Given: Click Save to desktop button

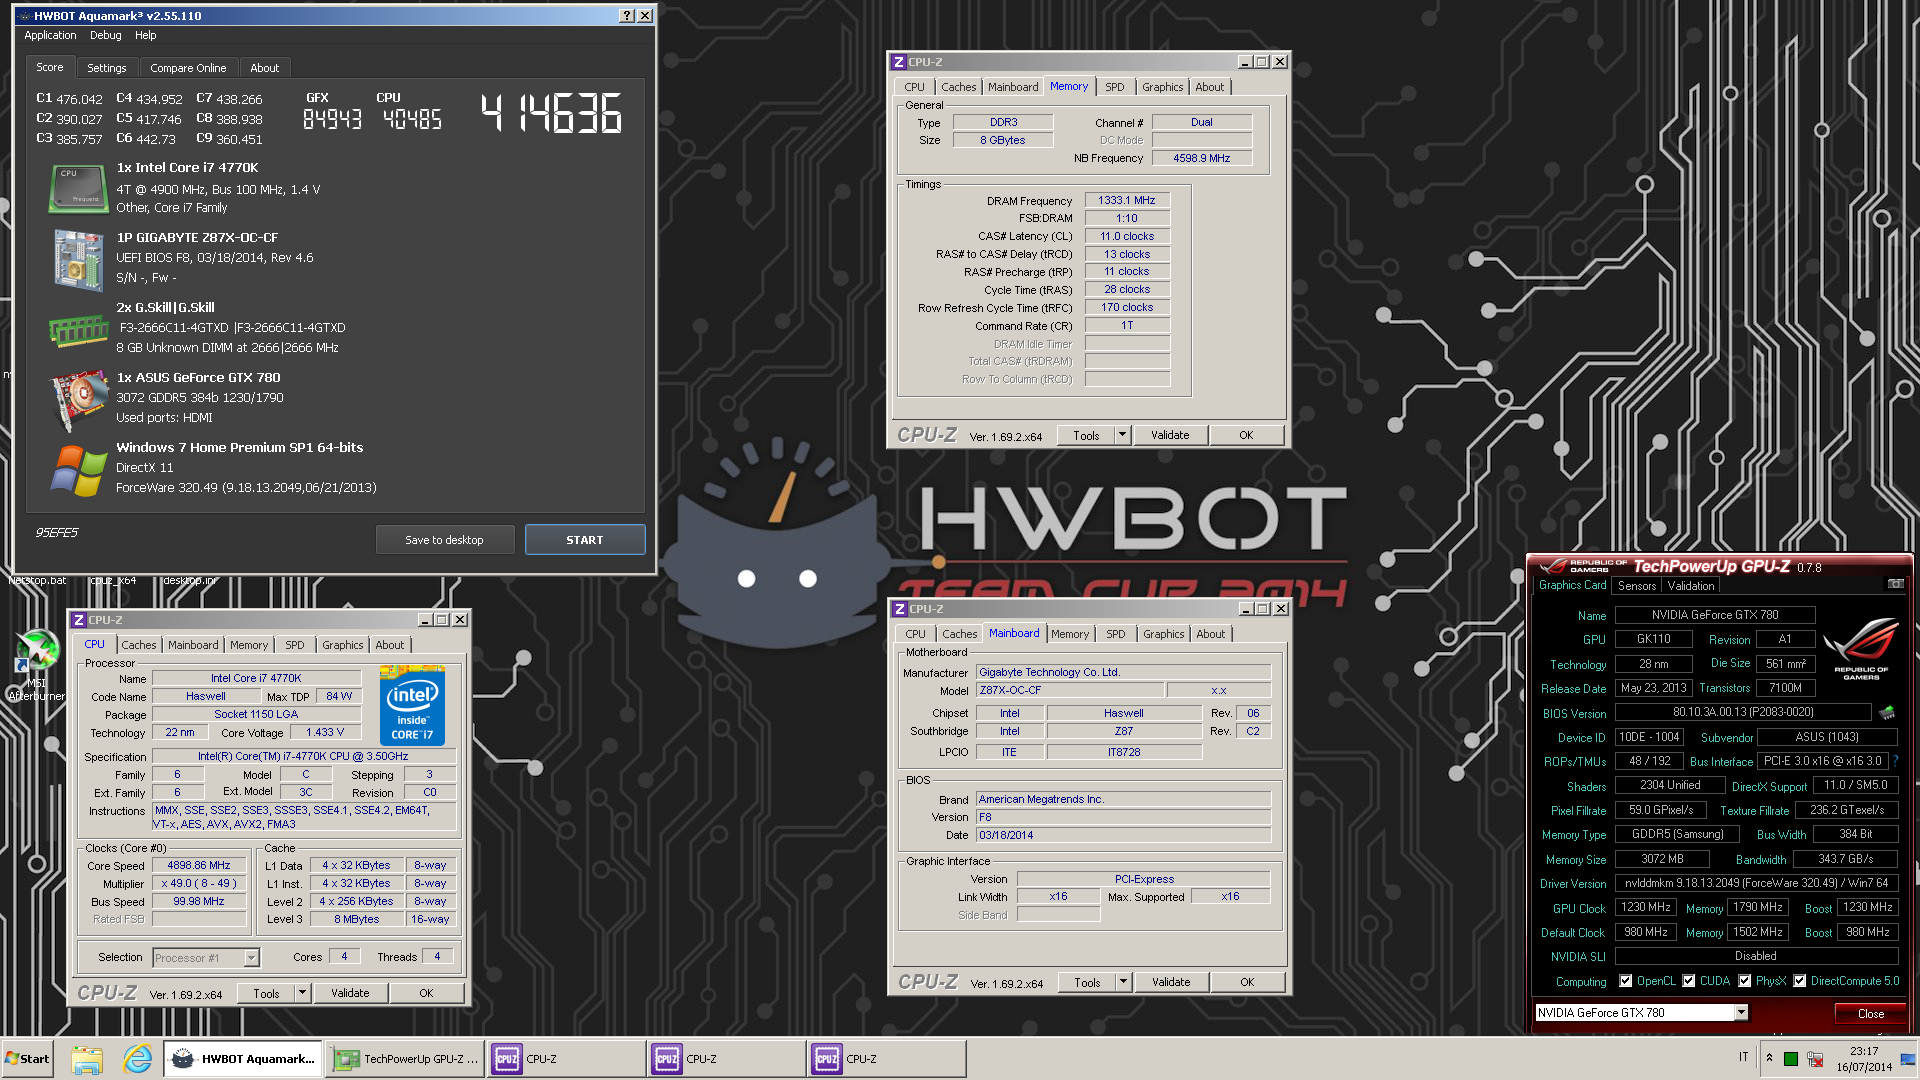Looking at the screenshot, I should tap(444, 540).
